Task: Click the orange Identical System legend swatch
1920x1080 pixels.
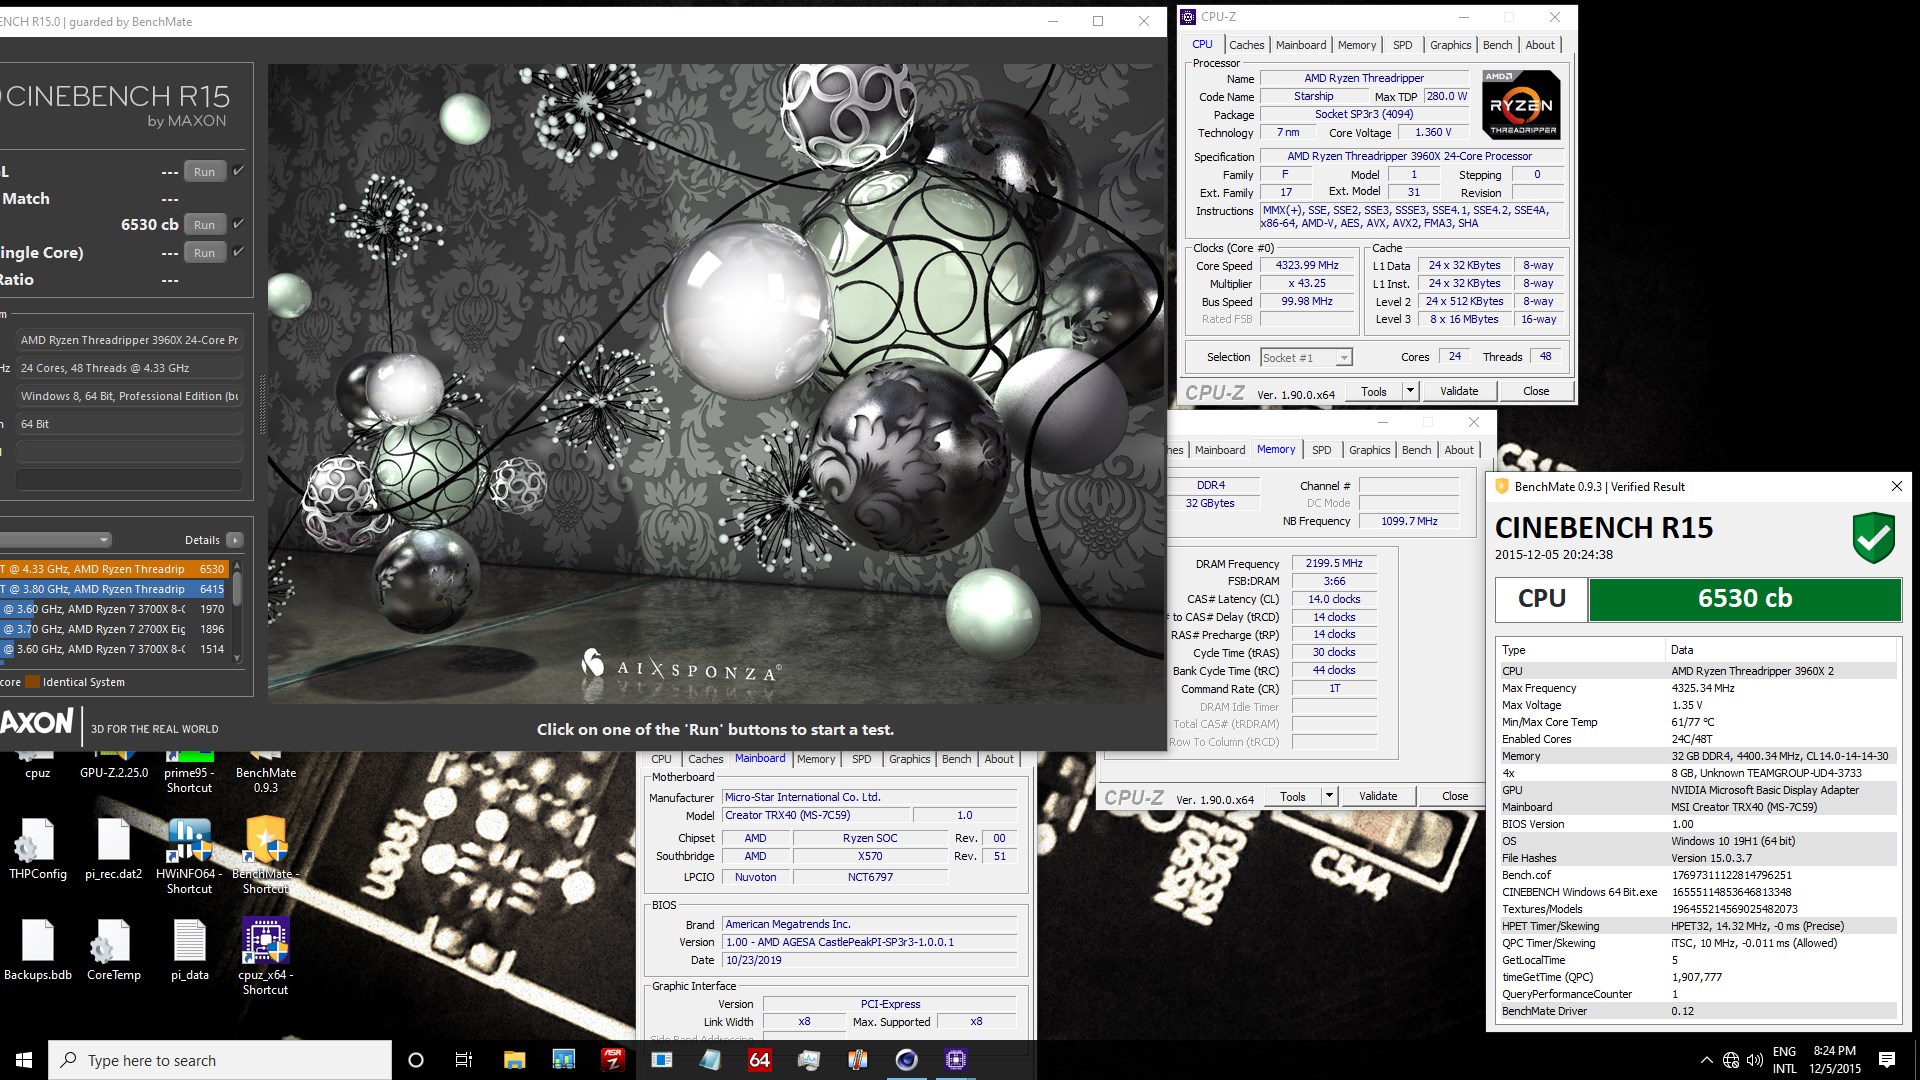Action: [x=32, y=682]
